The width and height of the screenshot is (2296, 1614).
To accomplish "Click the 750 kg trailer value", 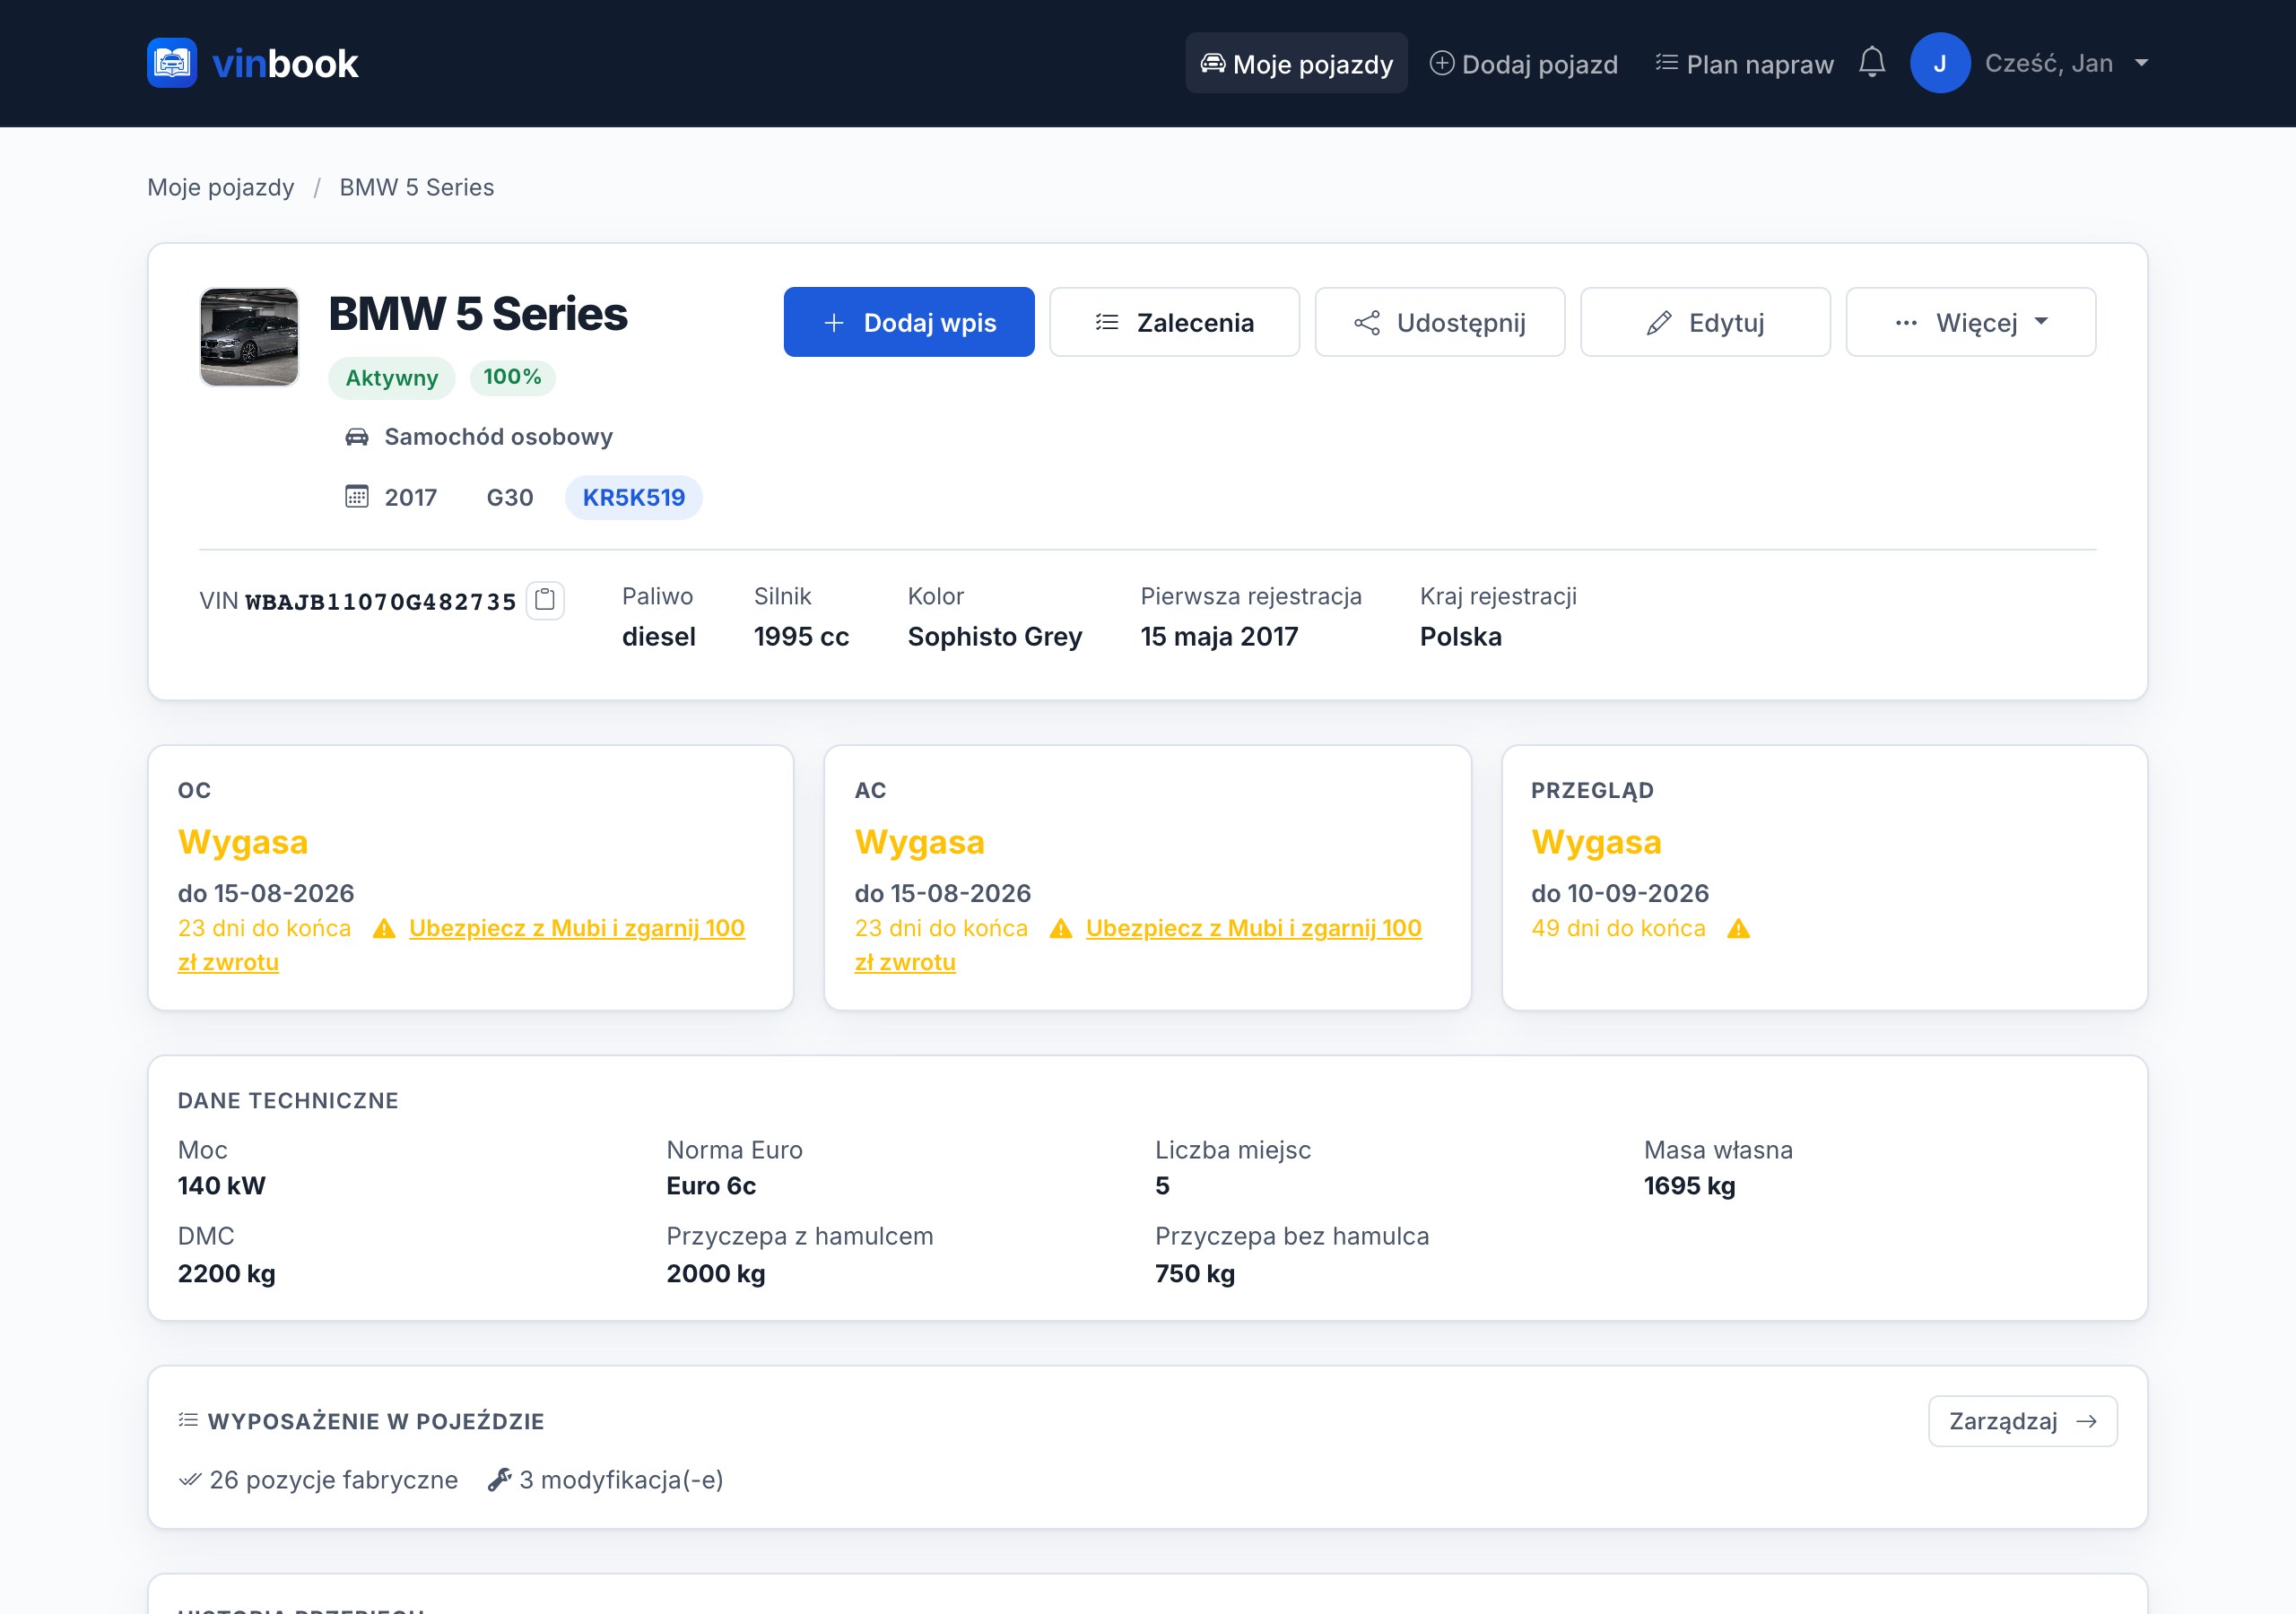I will click(1194, 1274).
